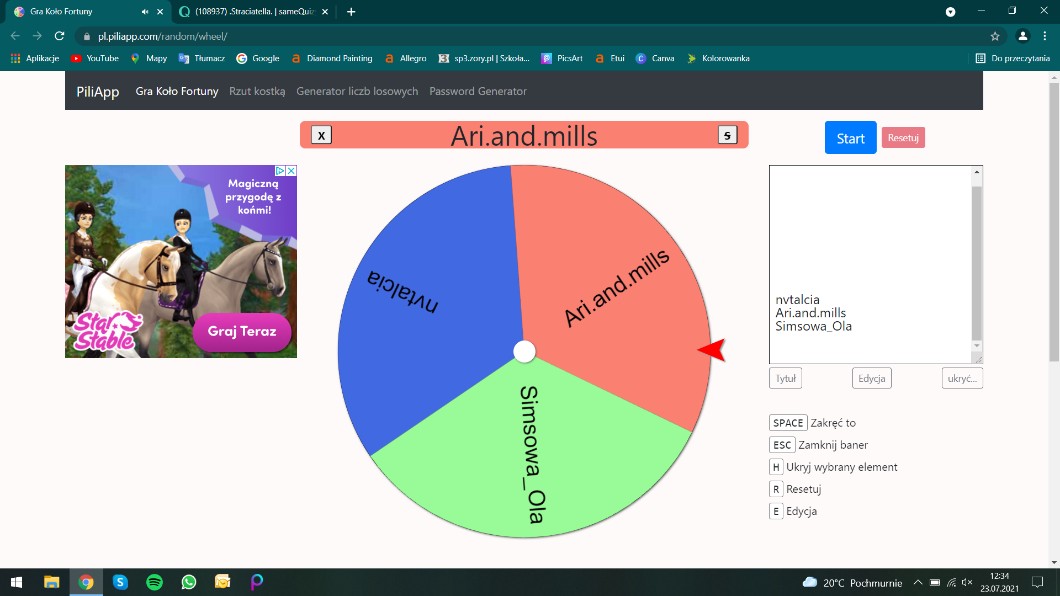The image size is (1060, 596).
Task: Open WhatsApp from the taskbar
Action: pos(188,582)
